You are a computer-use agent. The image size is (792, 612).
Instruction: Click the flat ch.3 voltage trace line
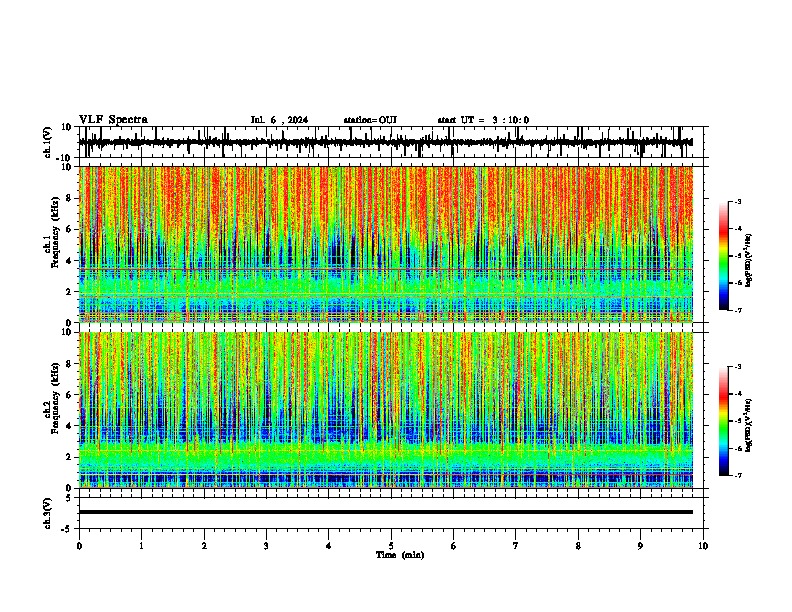[386, 512]
